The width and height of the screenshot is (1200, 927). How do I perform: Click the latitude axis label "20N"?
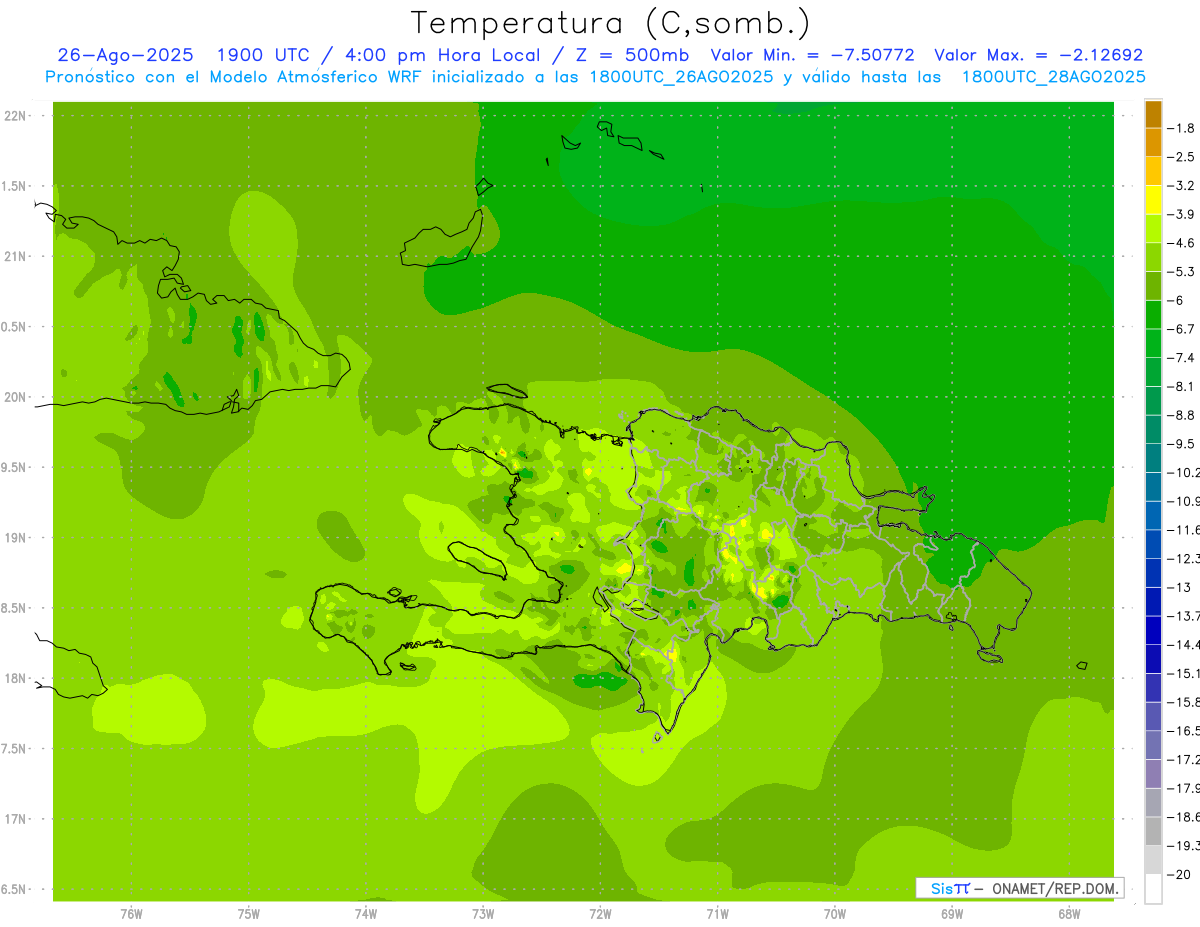(x=16, y=397)
